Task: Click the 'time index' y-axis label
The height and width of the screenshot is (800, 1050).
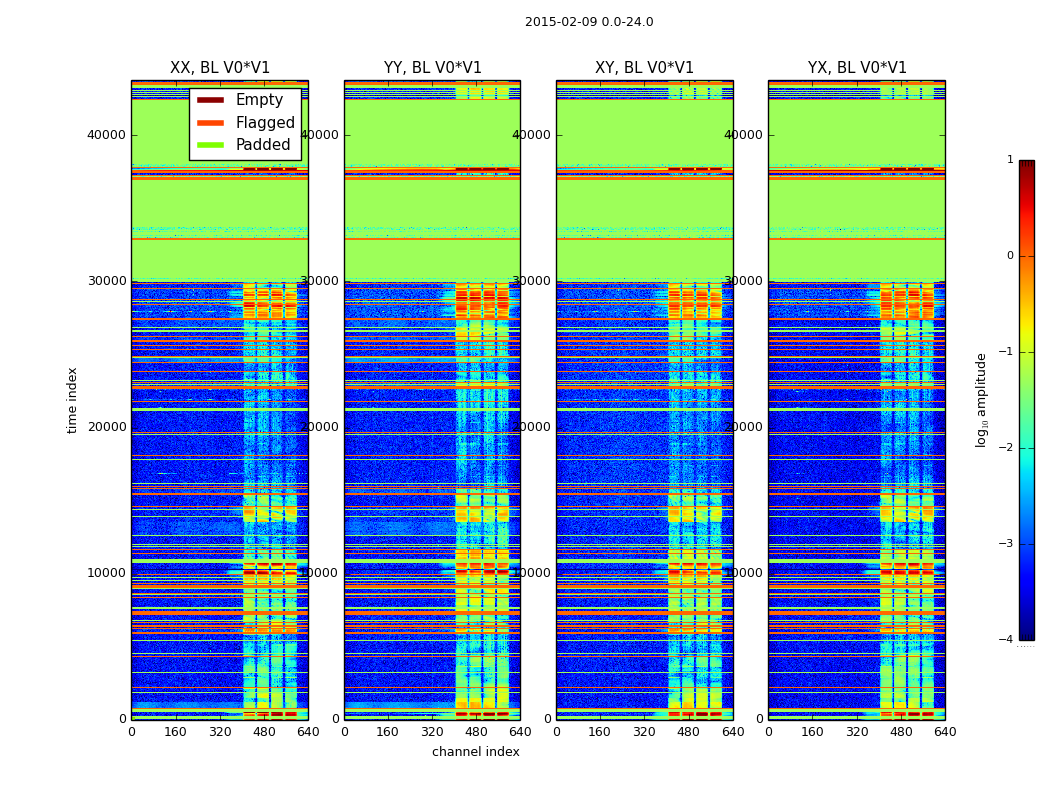Action: [73, 400]
